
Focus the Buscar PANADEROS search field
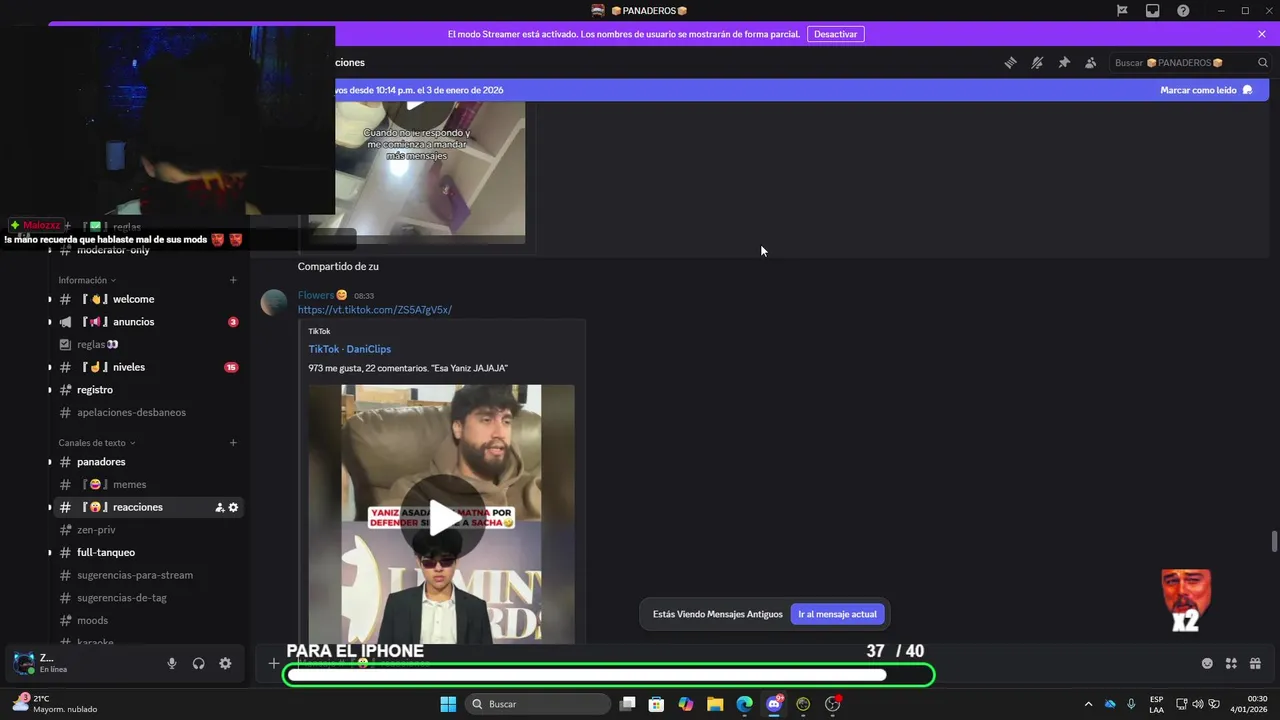[1190, 63]
